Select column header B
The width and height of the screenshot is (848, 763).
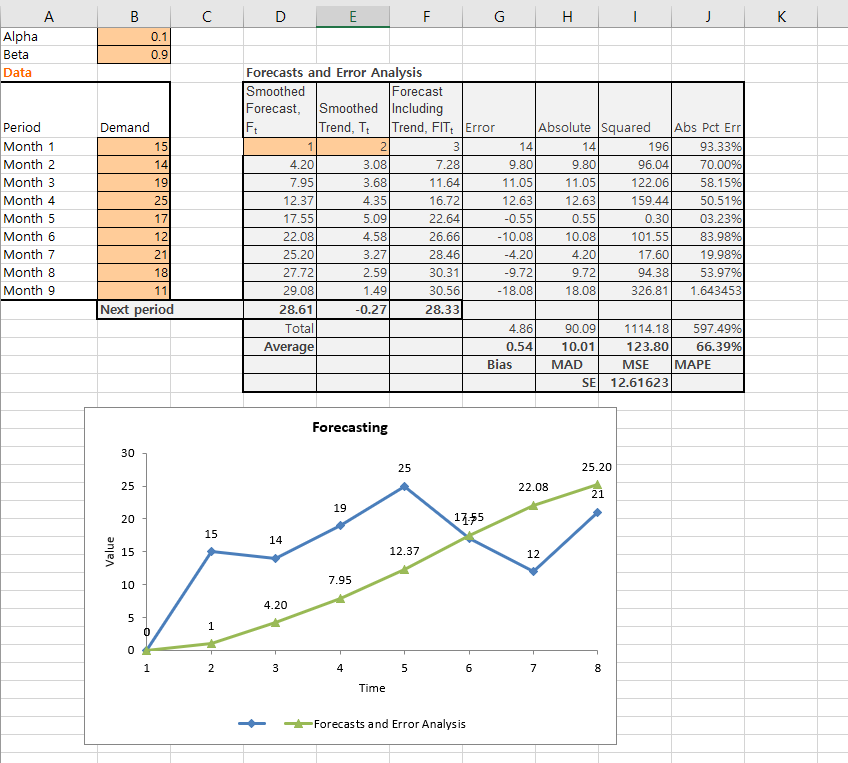pyautogui.click(x=134, y=16)
